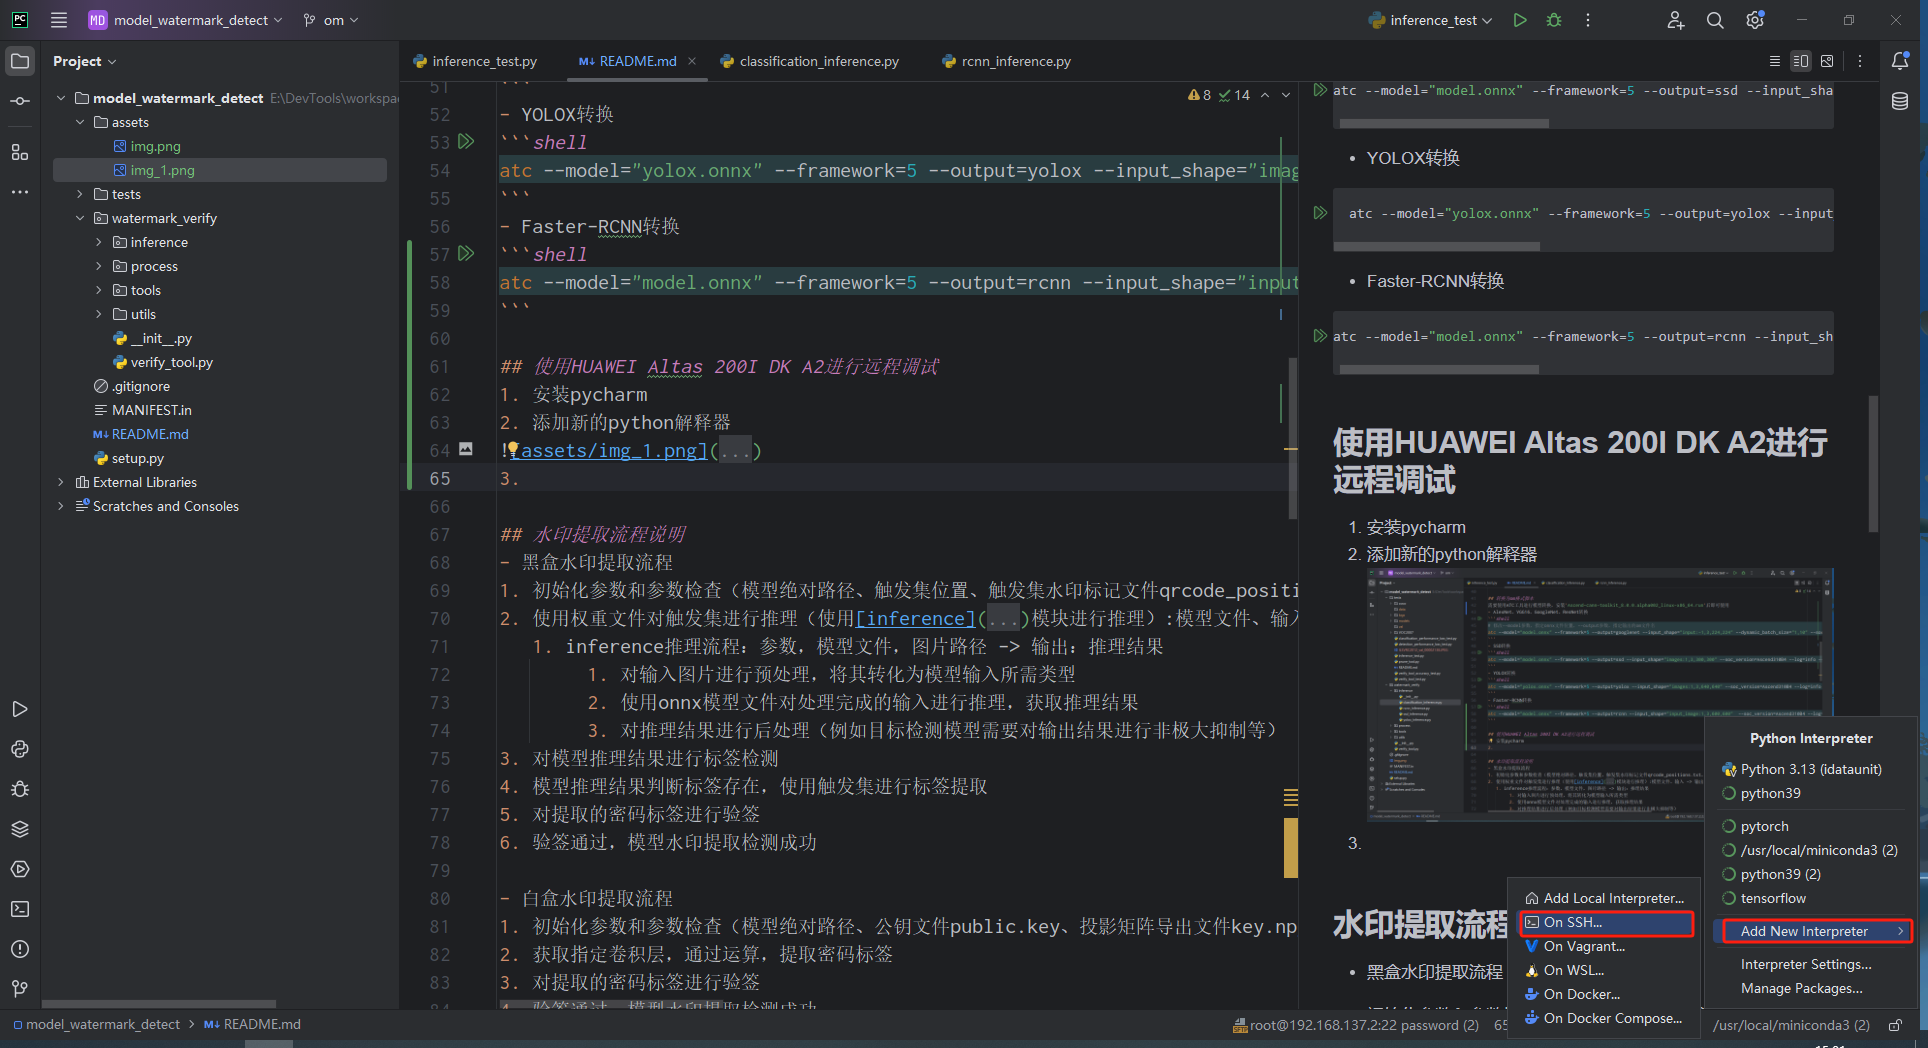Debug inference_test configuration
Image resolution: width=1928 pixels, height=1048 pixels.
1554,20
